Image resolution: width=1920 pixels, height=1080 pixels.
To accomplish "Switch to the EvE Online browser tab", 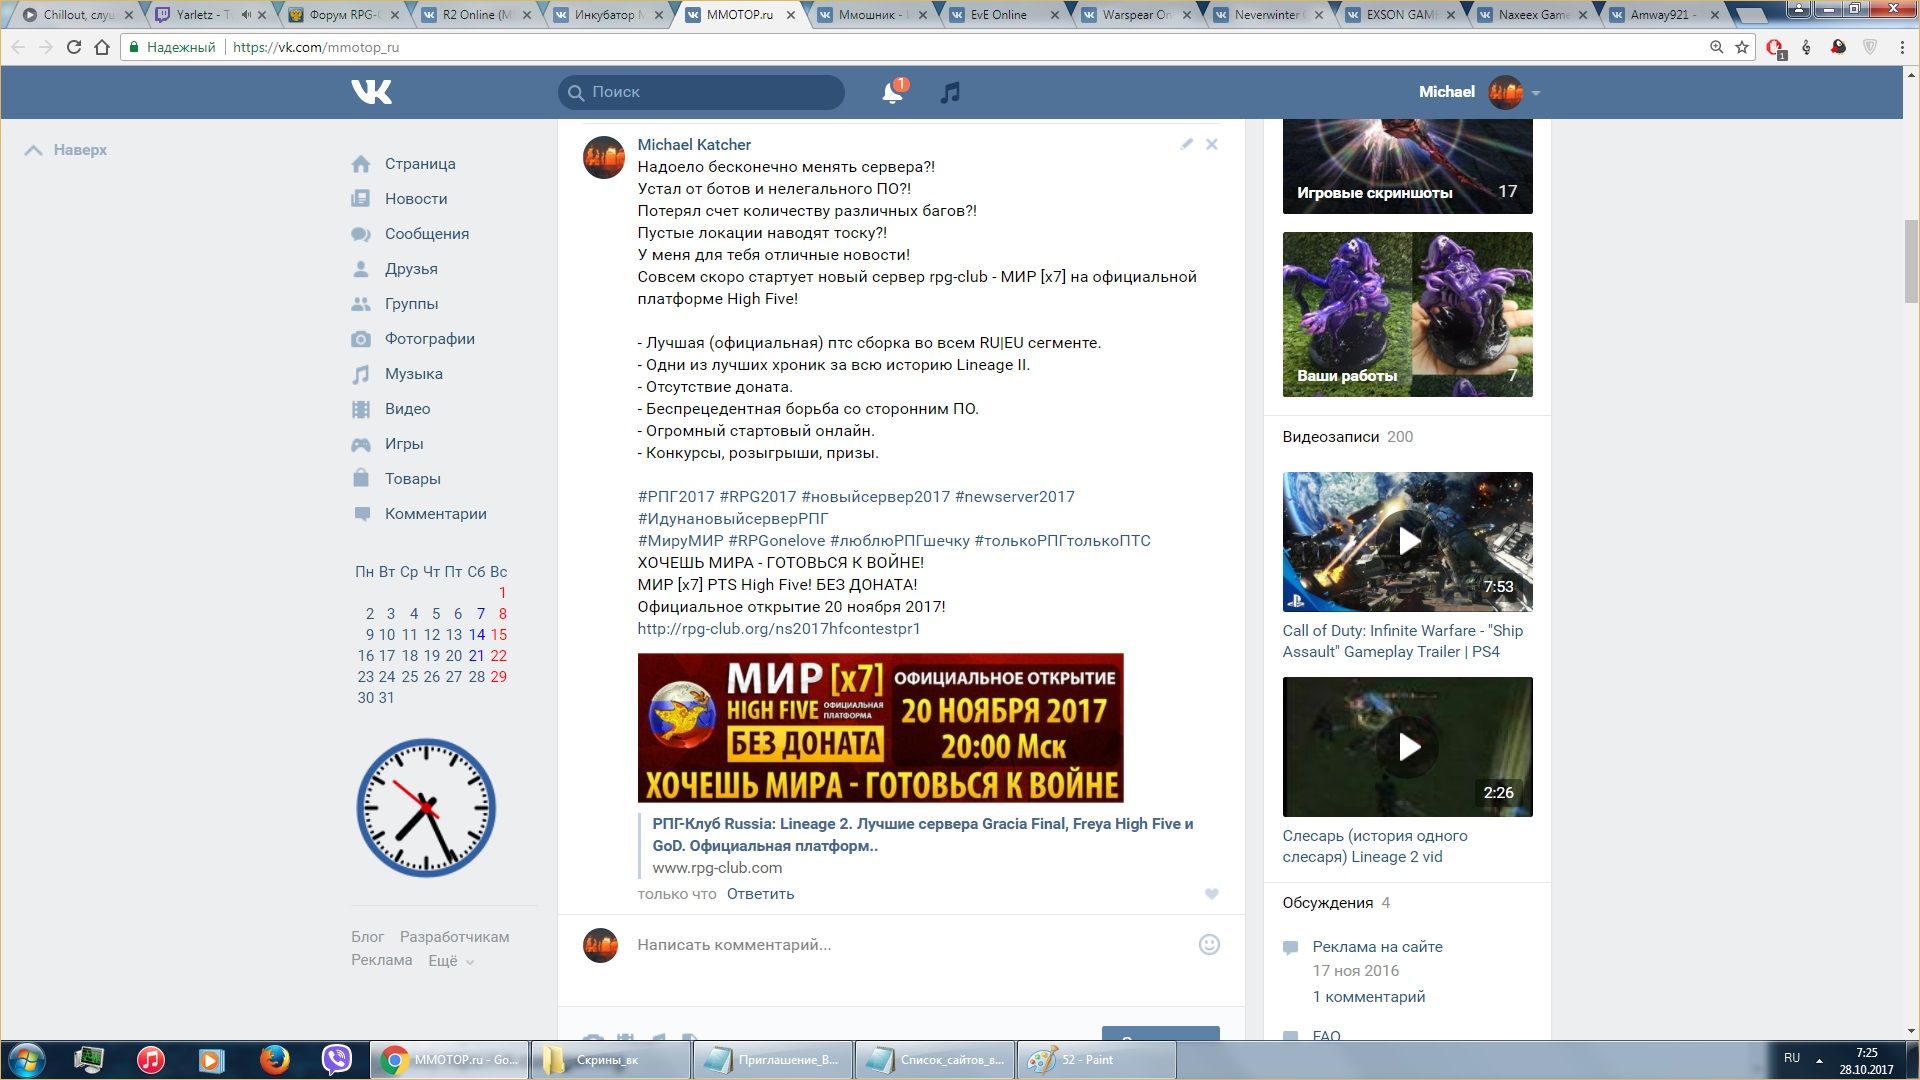I will point(998,15).
